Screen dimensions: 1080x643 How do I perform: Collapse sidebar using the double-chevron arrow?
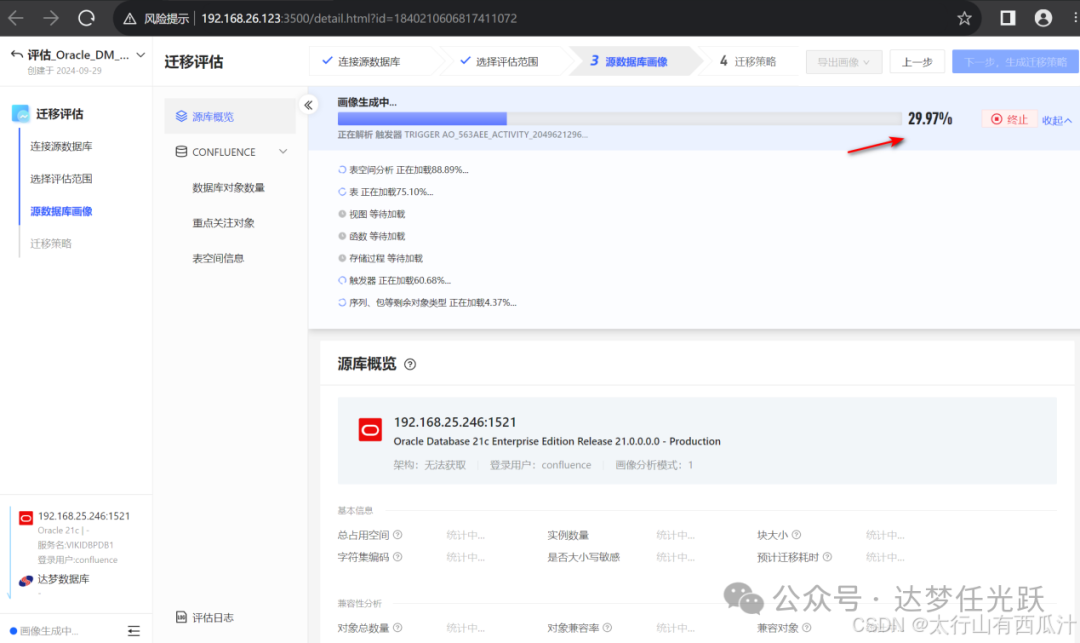click(309, 104)
